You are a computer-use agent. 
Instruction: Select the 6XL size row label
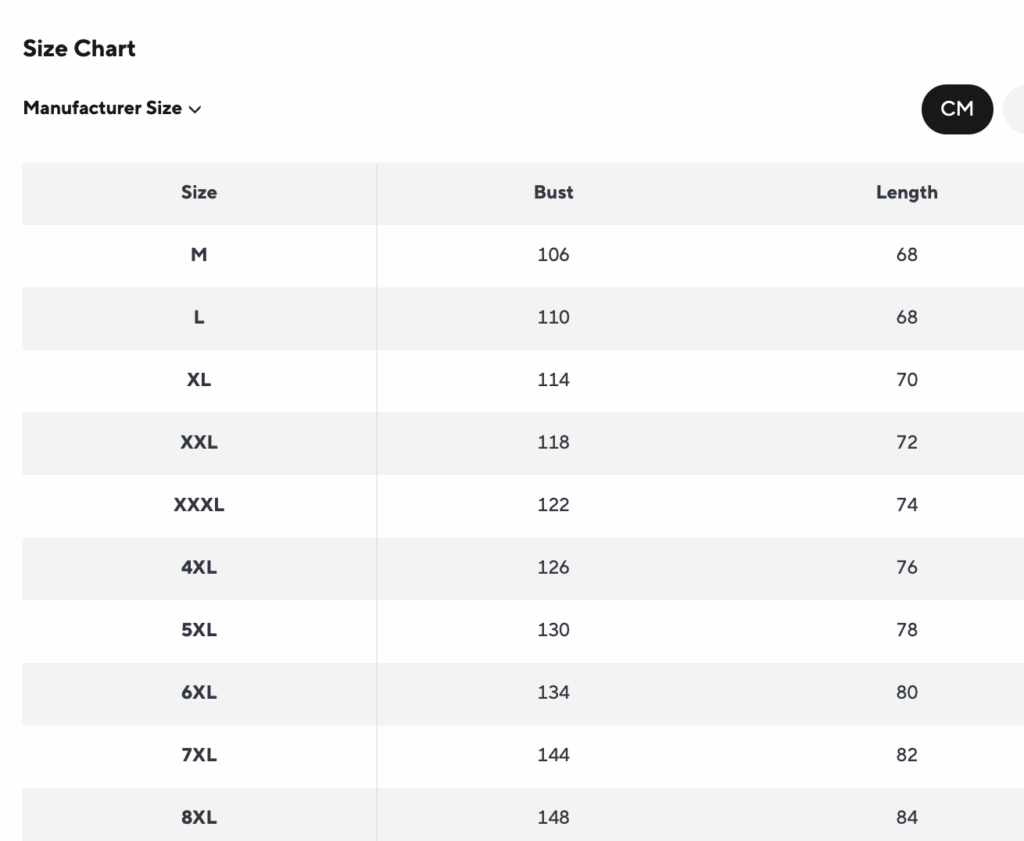point(199,692)
